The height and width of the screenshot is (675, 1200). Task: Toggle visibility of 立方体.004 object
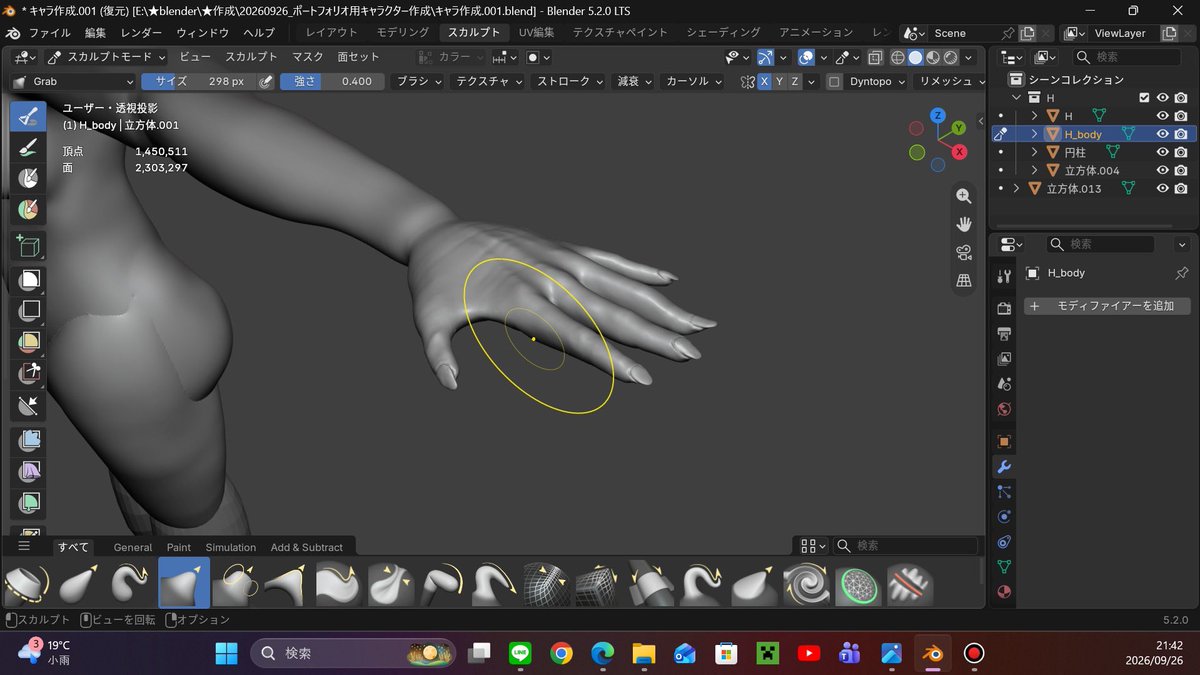tap(1163, 170)
